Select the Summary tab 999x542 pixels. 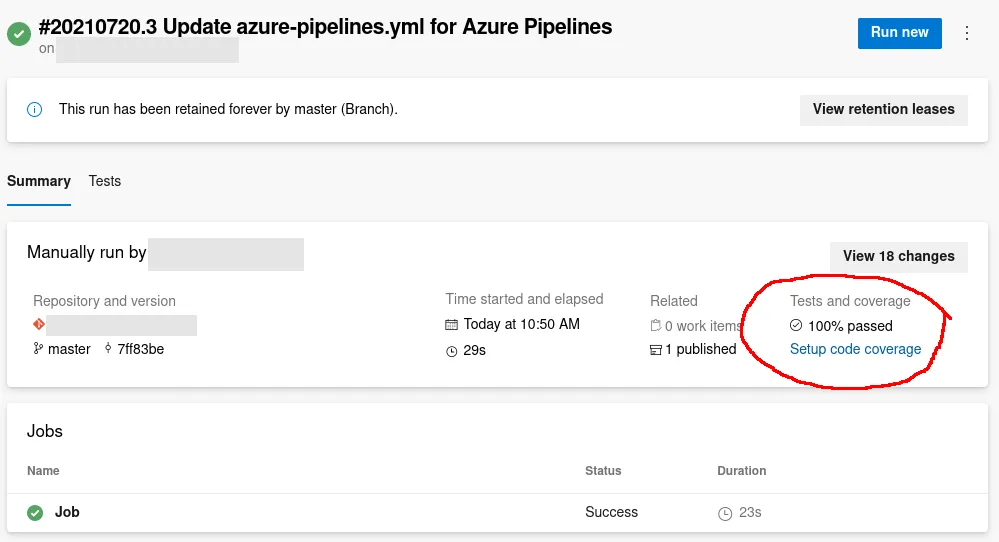[x=39, y=181]
